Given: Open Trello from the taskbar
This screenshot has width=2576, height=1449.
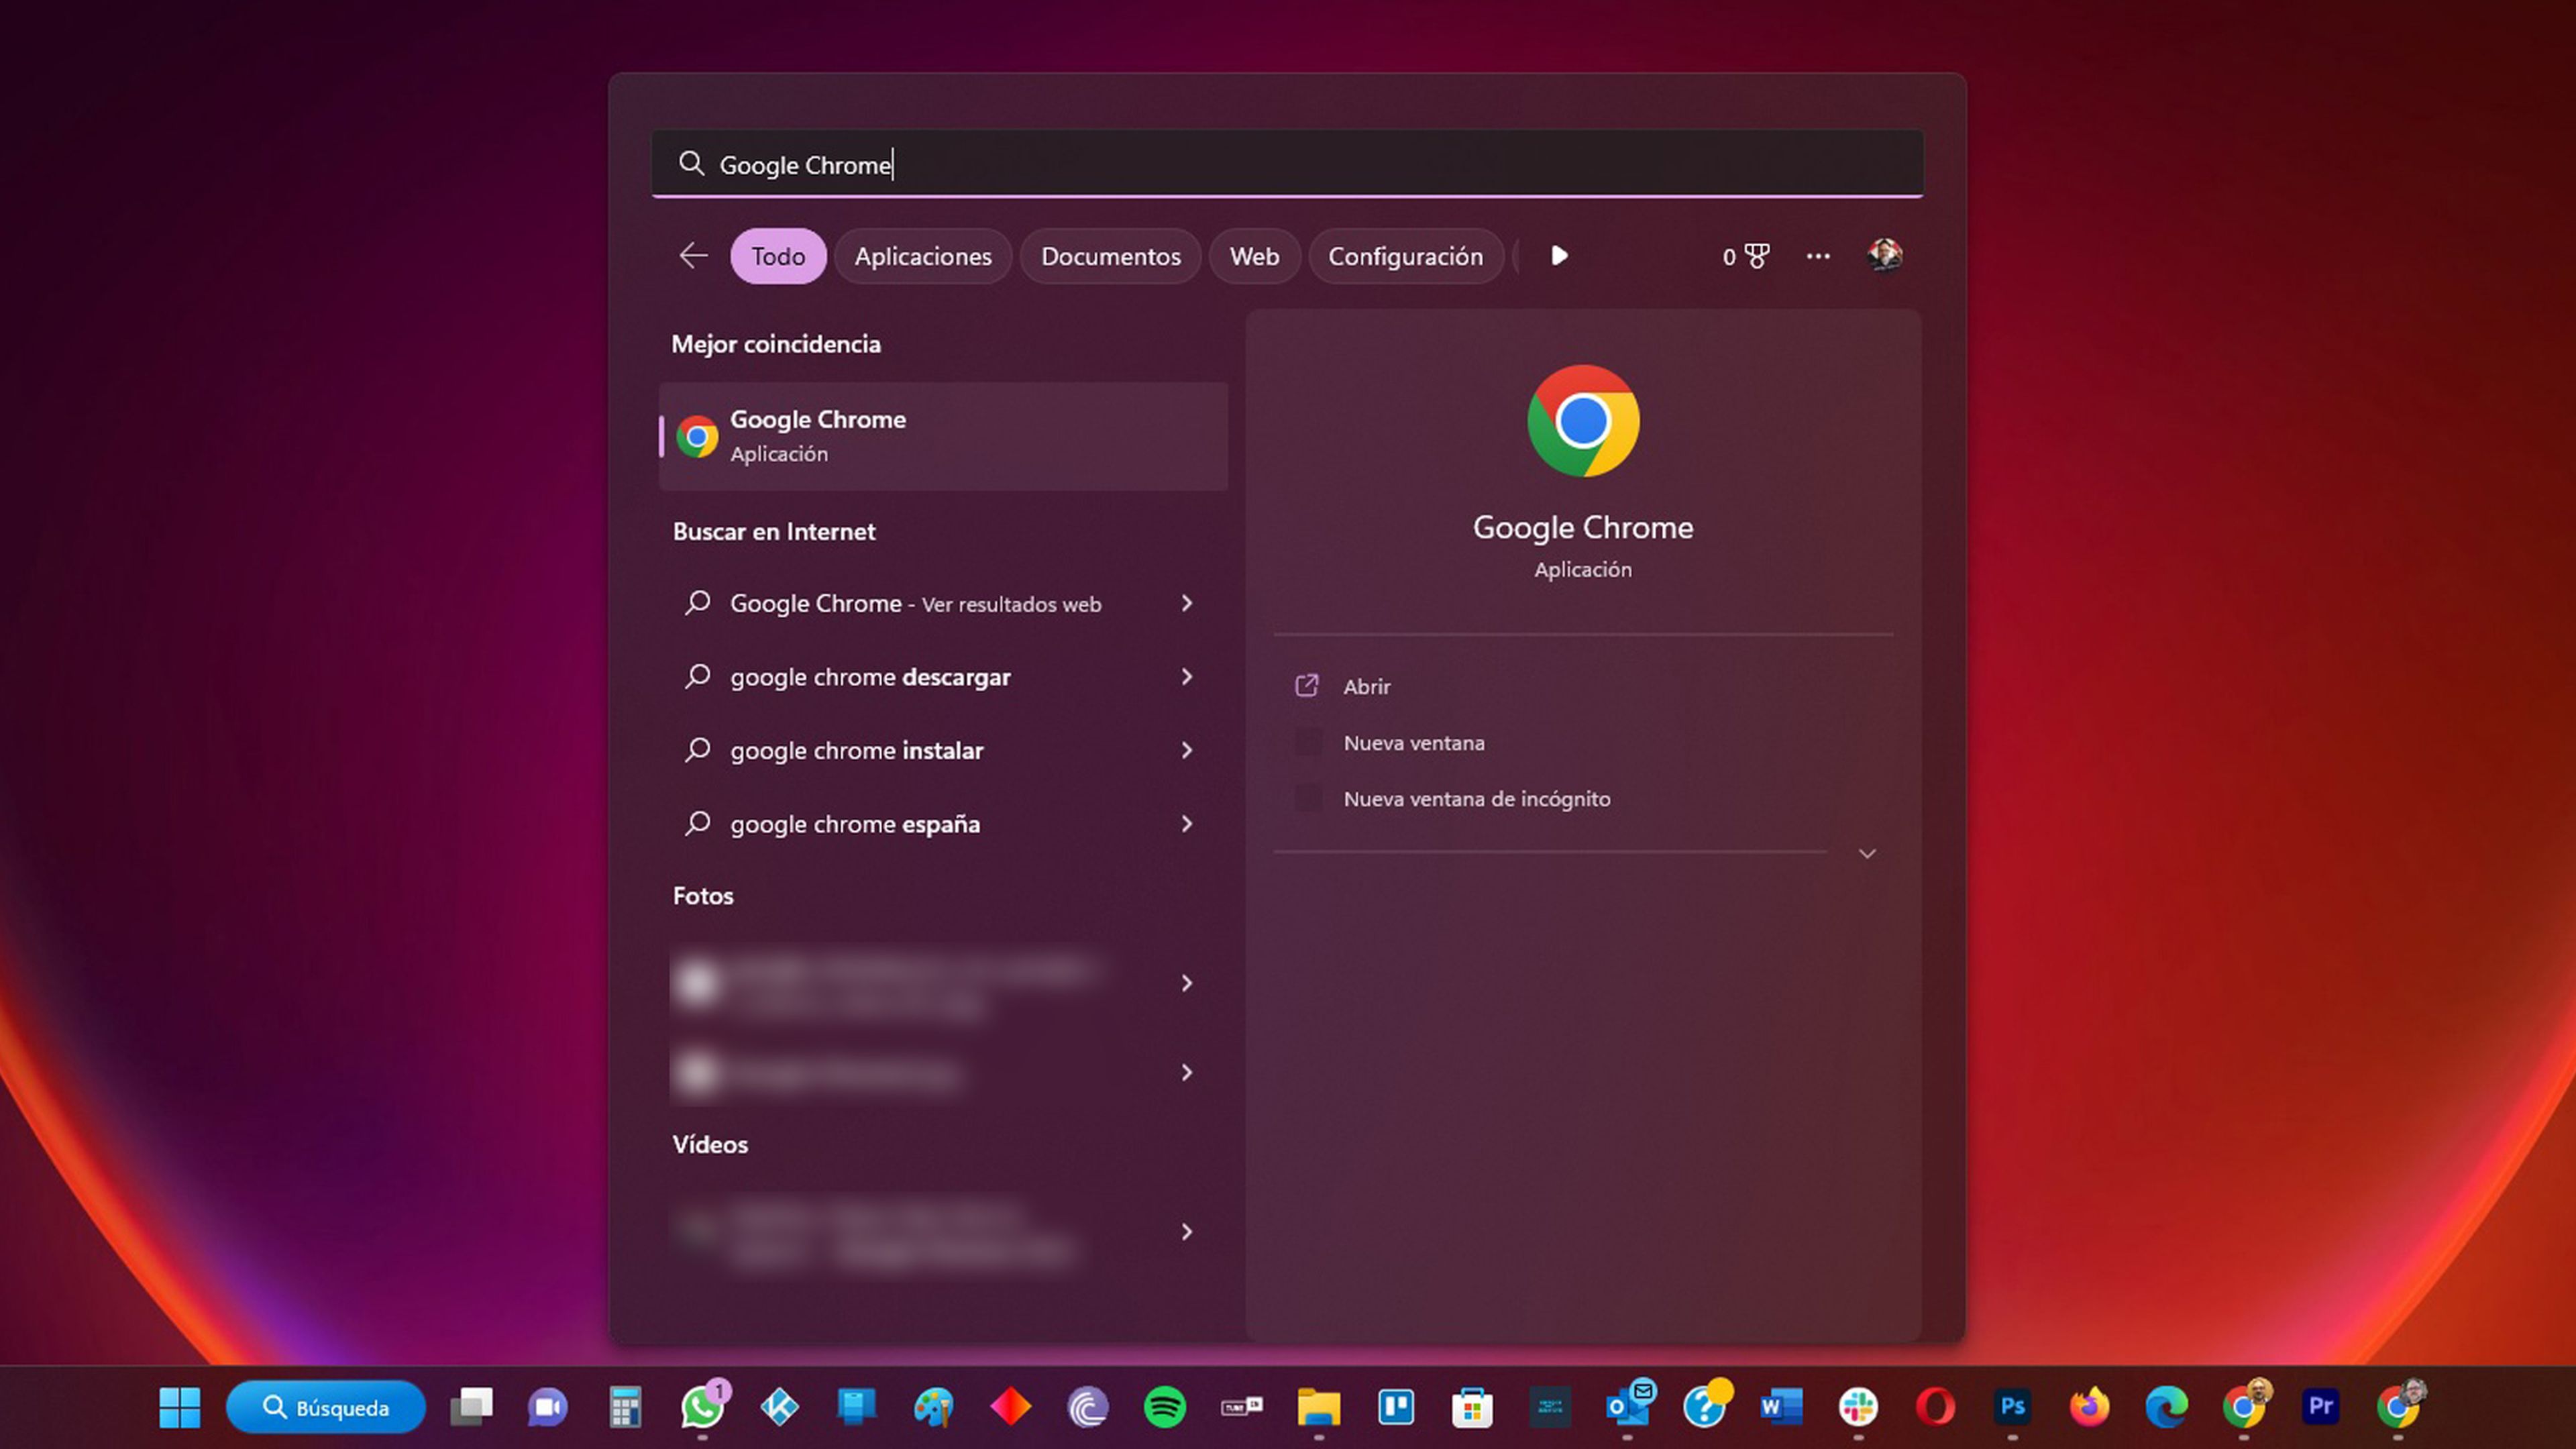Looking at the screenshot, I should click(1396, 1407).
